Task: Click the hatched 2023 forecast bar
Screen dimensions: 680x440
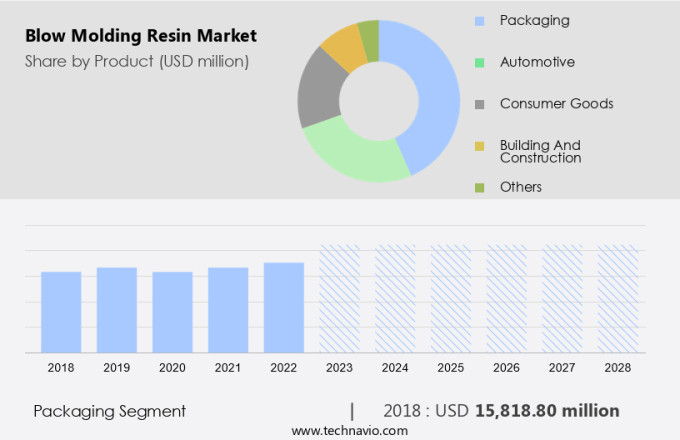Action: coord(339,299)
